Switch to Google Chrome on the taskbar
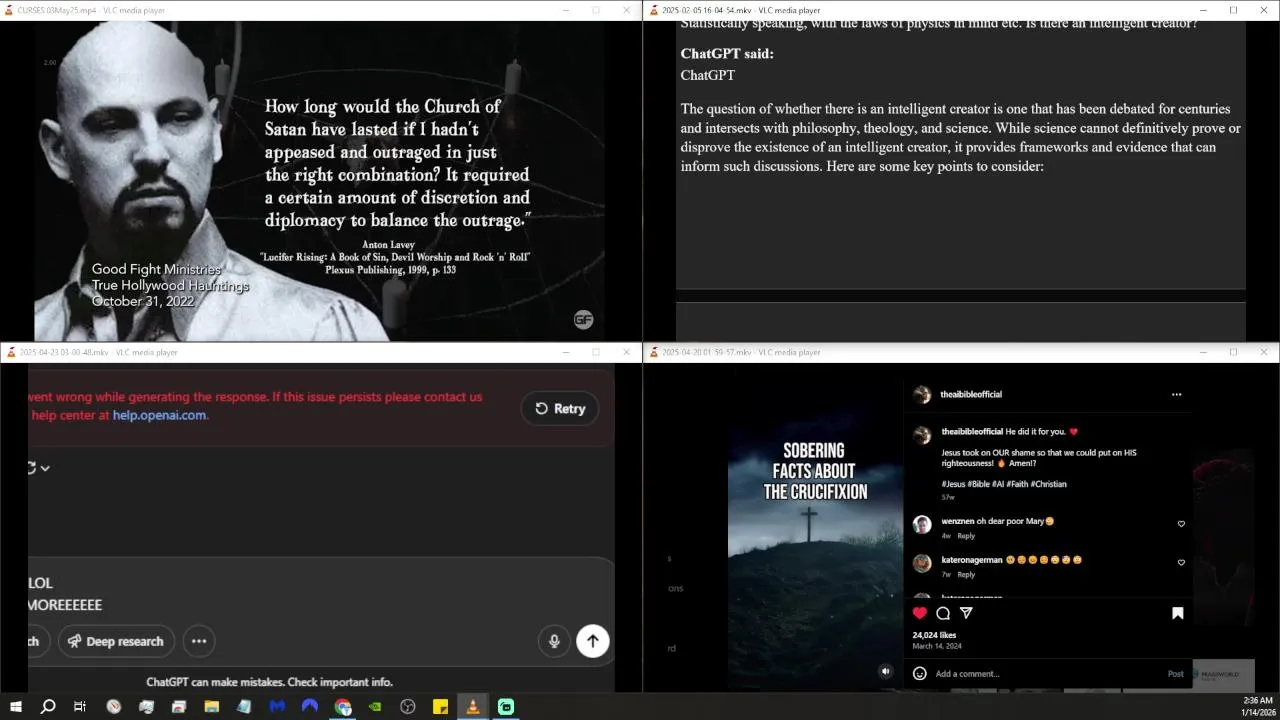The width and height of the screenshot is (1280, 720). coord(343,707)
